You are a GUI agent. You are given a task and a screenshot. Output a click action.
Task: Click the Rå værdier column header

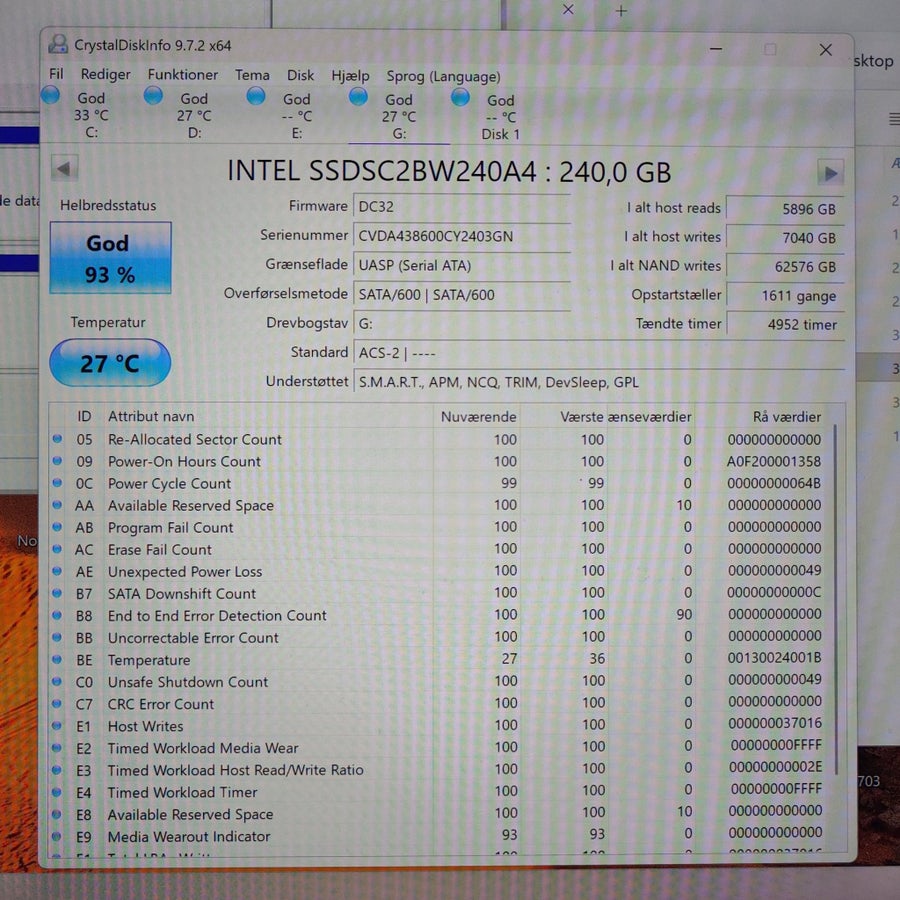786,417
